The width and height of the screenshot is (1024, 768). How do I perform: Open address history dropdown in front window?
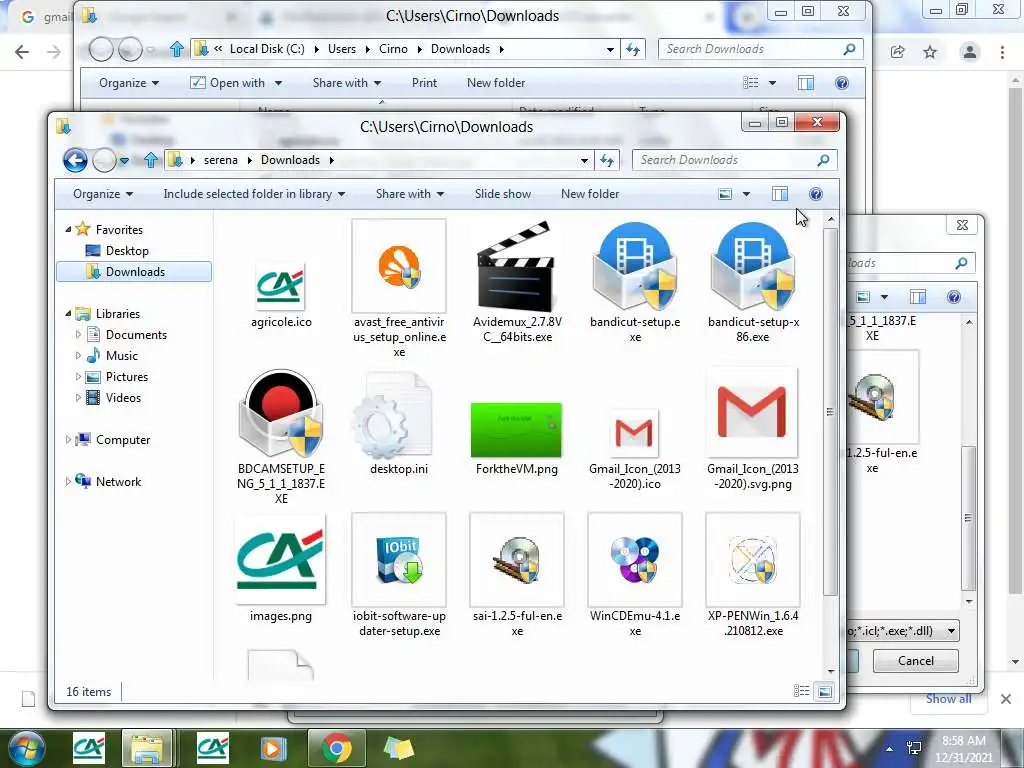tap(584, 160)
